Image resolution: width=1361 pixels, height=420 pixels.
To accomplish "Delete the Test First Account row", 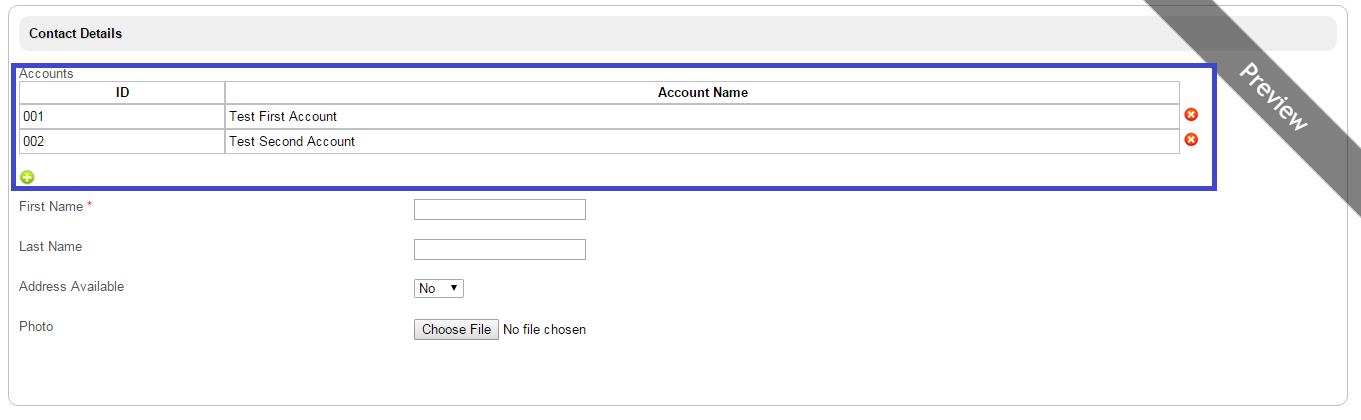I will (x=1191, y=116).
